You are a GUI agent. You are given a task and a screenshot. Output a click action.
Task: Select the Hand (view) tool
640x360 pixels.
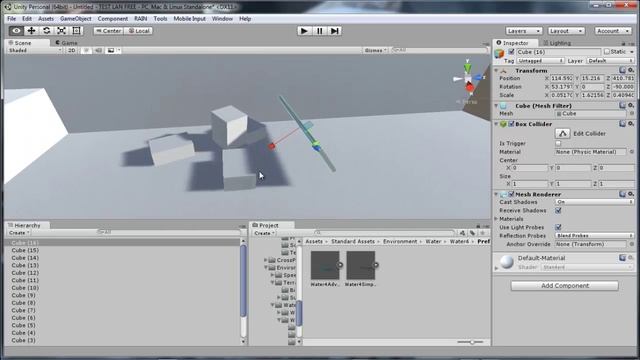point(16,31)
